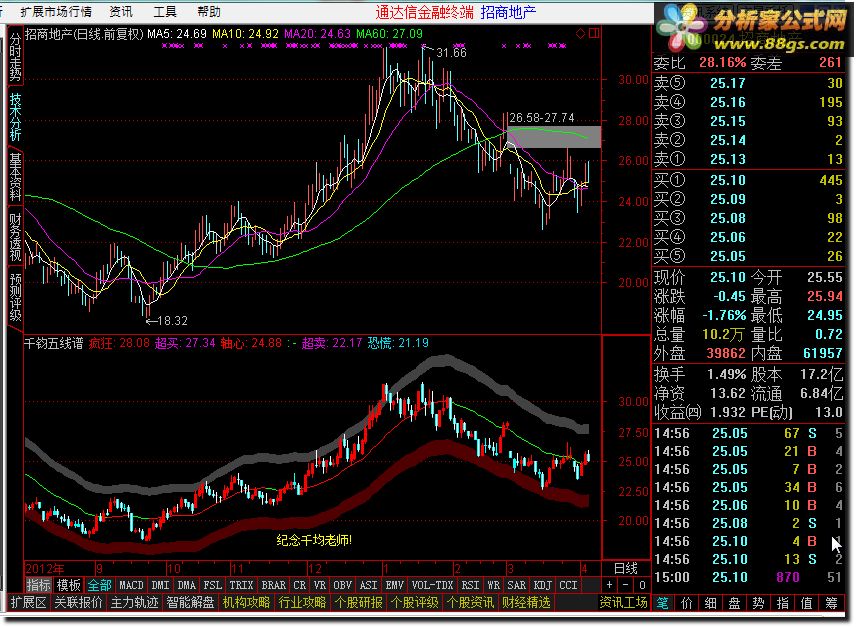Click the red diamond icon atop chart
The height and width of the screenshot is (627, 856).
click(x=580, y=33)
